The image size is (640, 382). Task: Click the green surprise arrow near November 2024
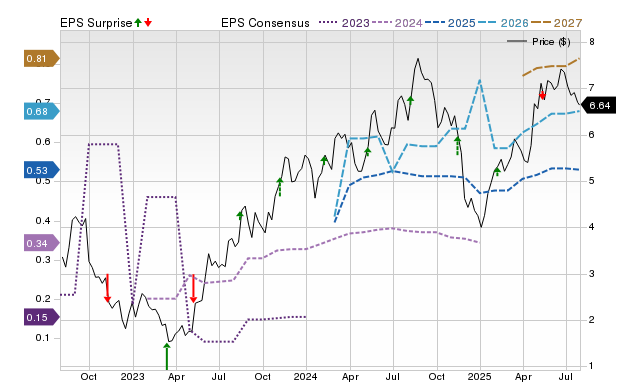point(458,146)
